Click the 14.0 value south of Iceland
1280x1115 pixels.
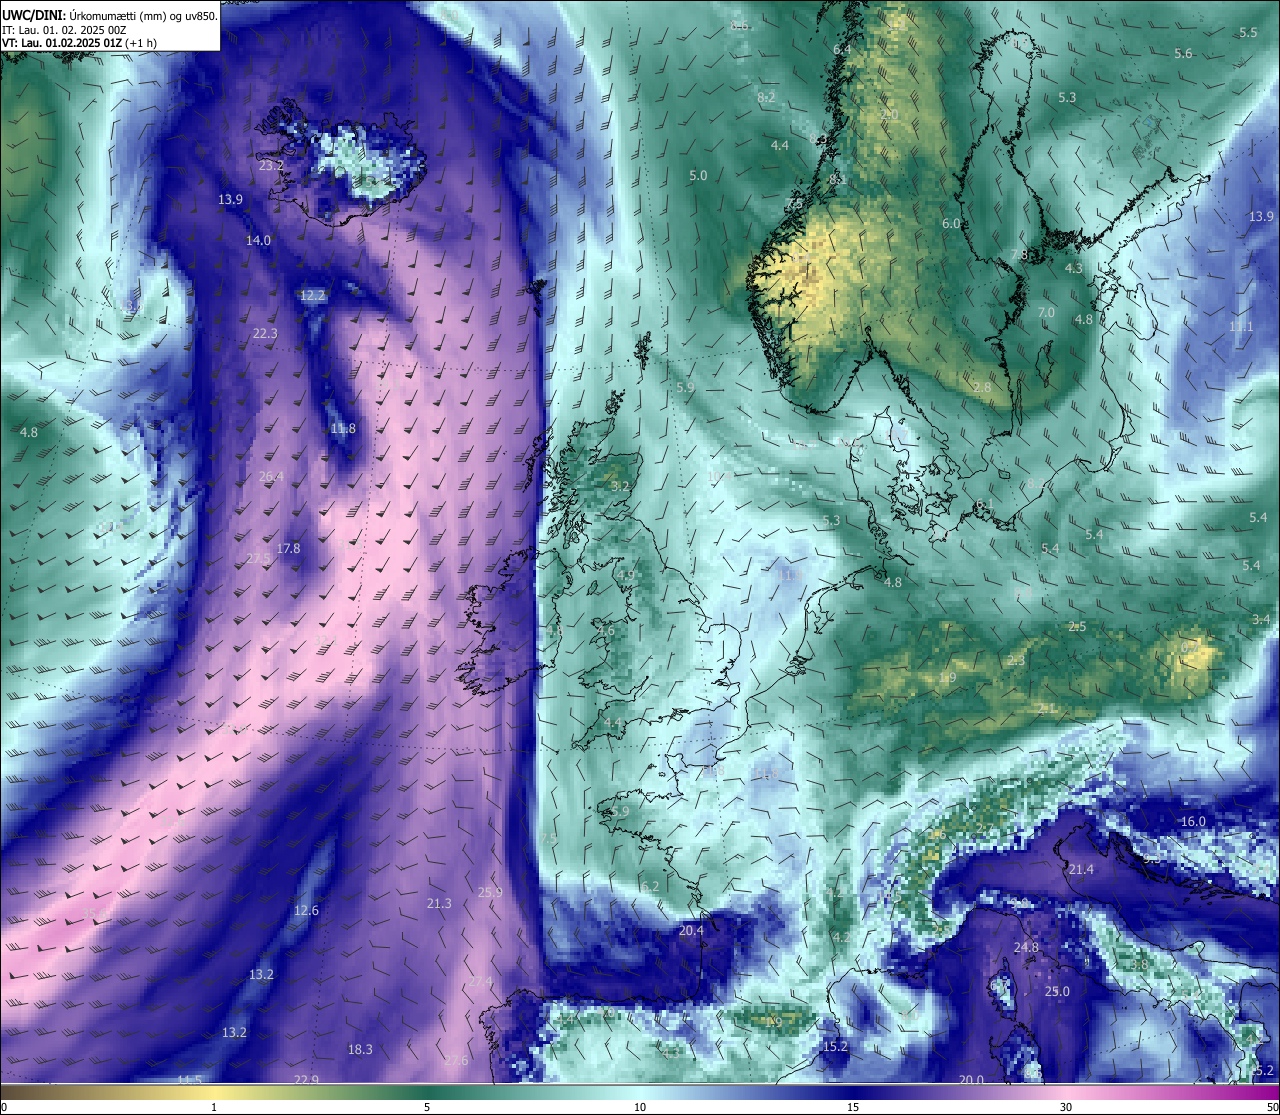click(259, 240)
